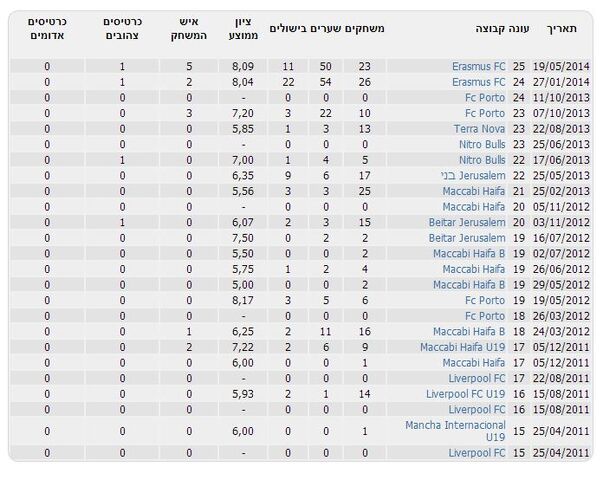Open Liverpool FC link dated 22/08/2011
Screen dimensions: 603x480
click(x=476, y=378)
